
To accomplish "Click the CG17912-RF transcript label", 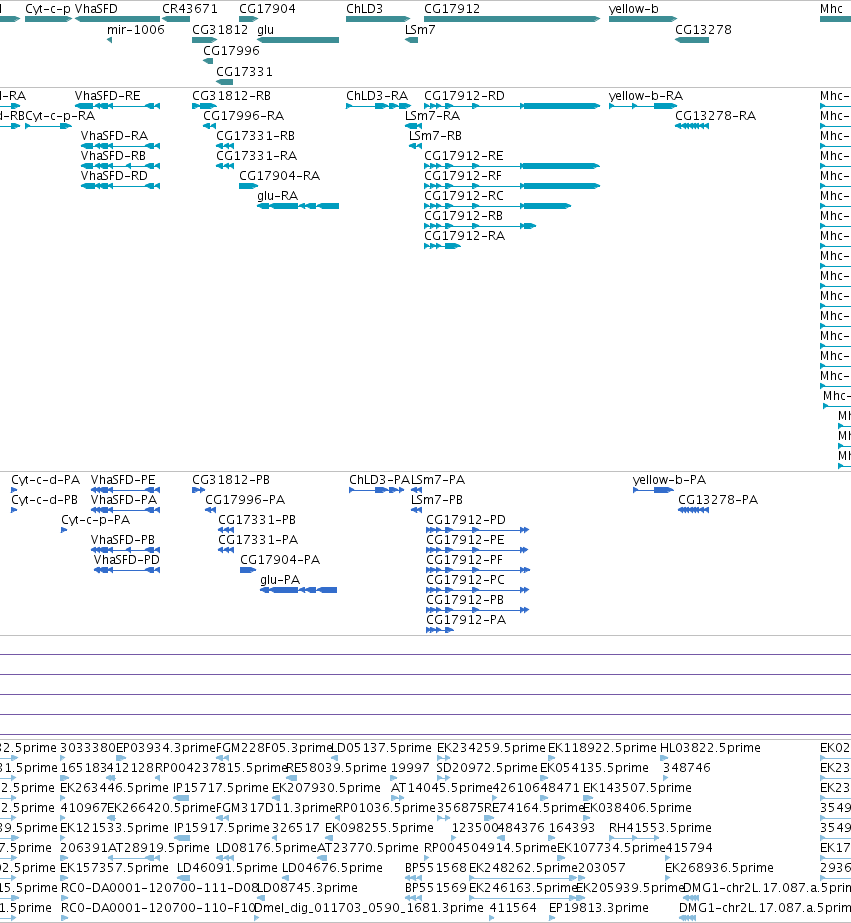I will point(463,176).
